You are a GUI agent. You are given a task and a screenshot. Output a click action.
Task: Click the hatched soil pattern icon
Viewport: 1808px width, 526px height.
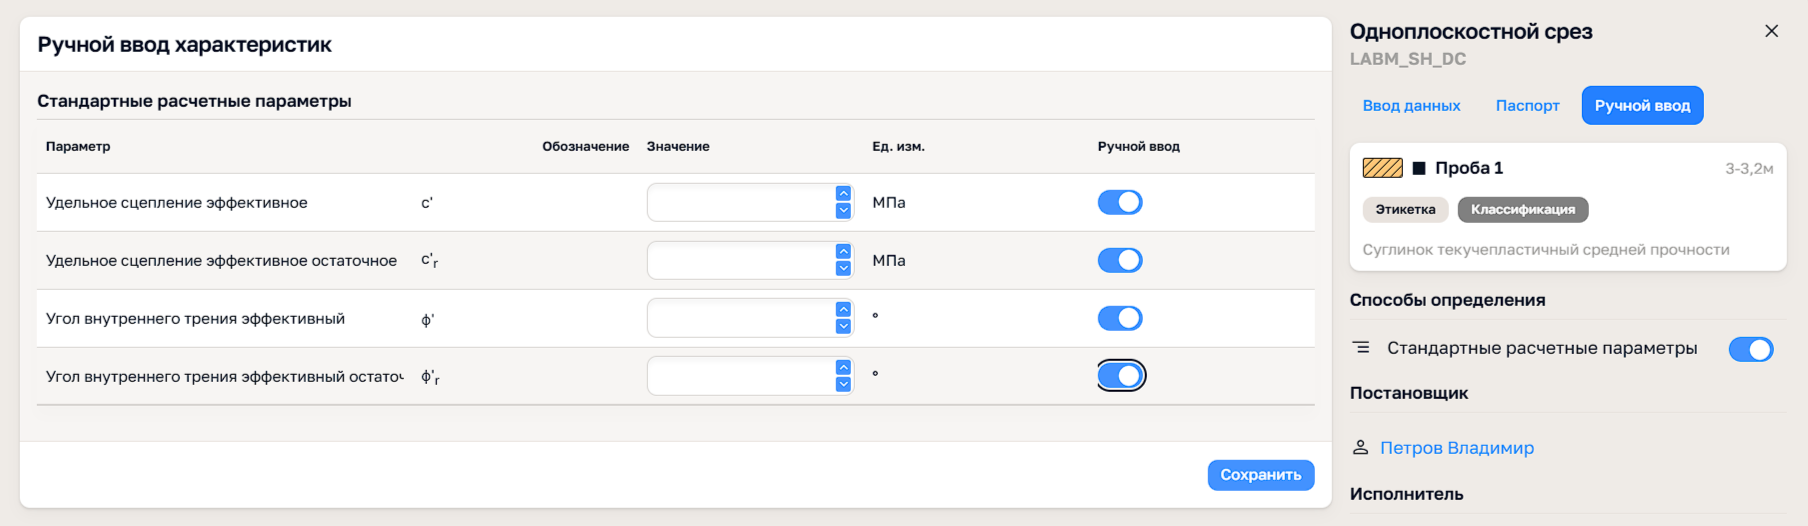(x=1382, y=168)
